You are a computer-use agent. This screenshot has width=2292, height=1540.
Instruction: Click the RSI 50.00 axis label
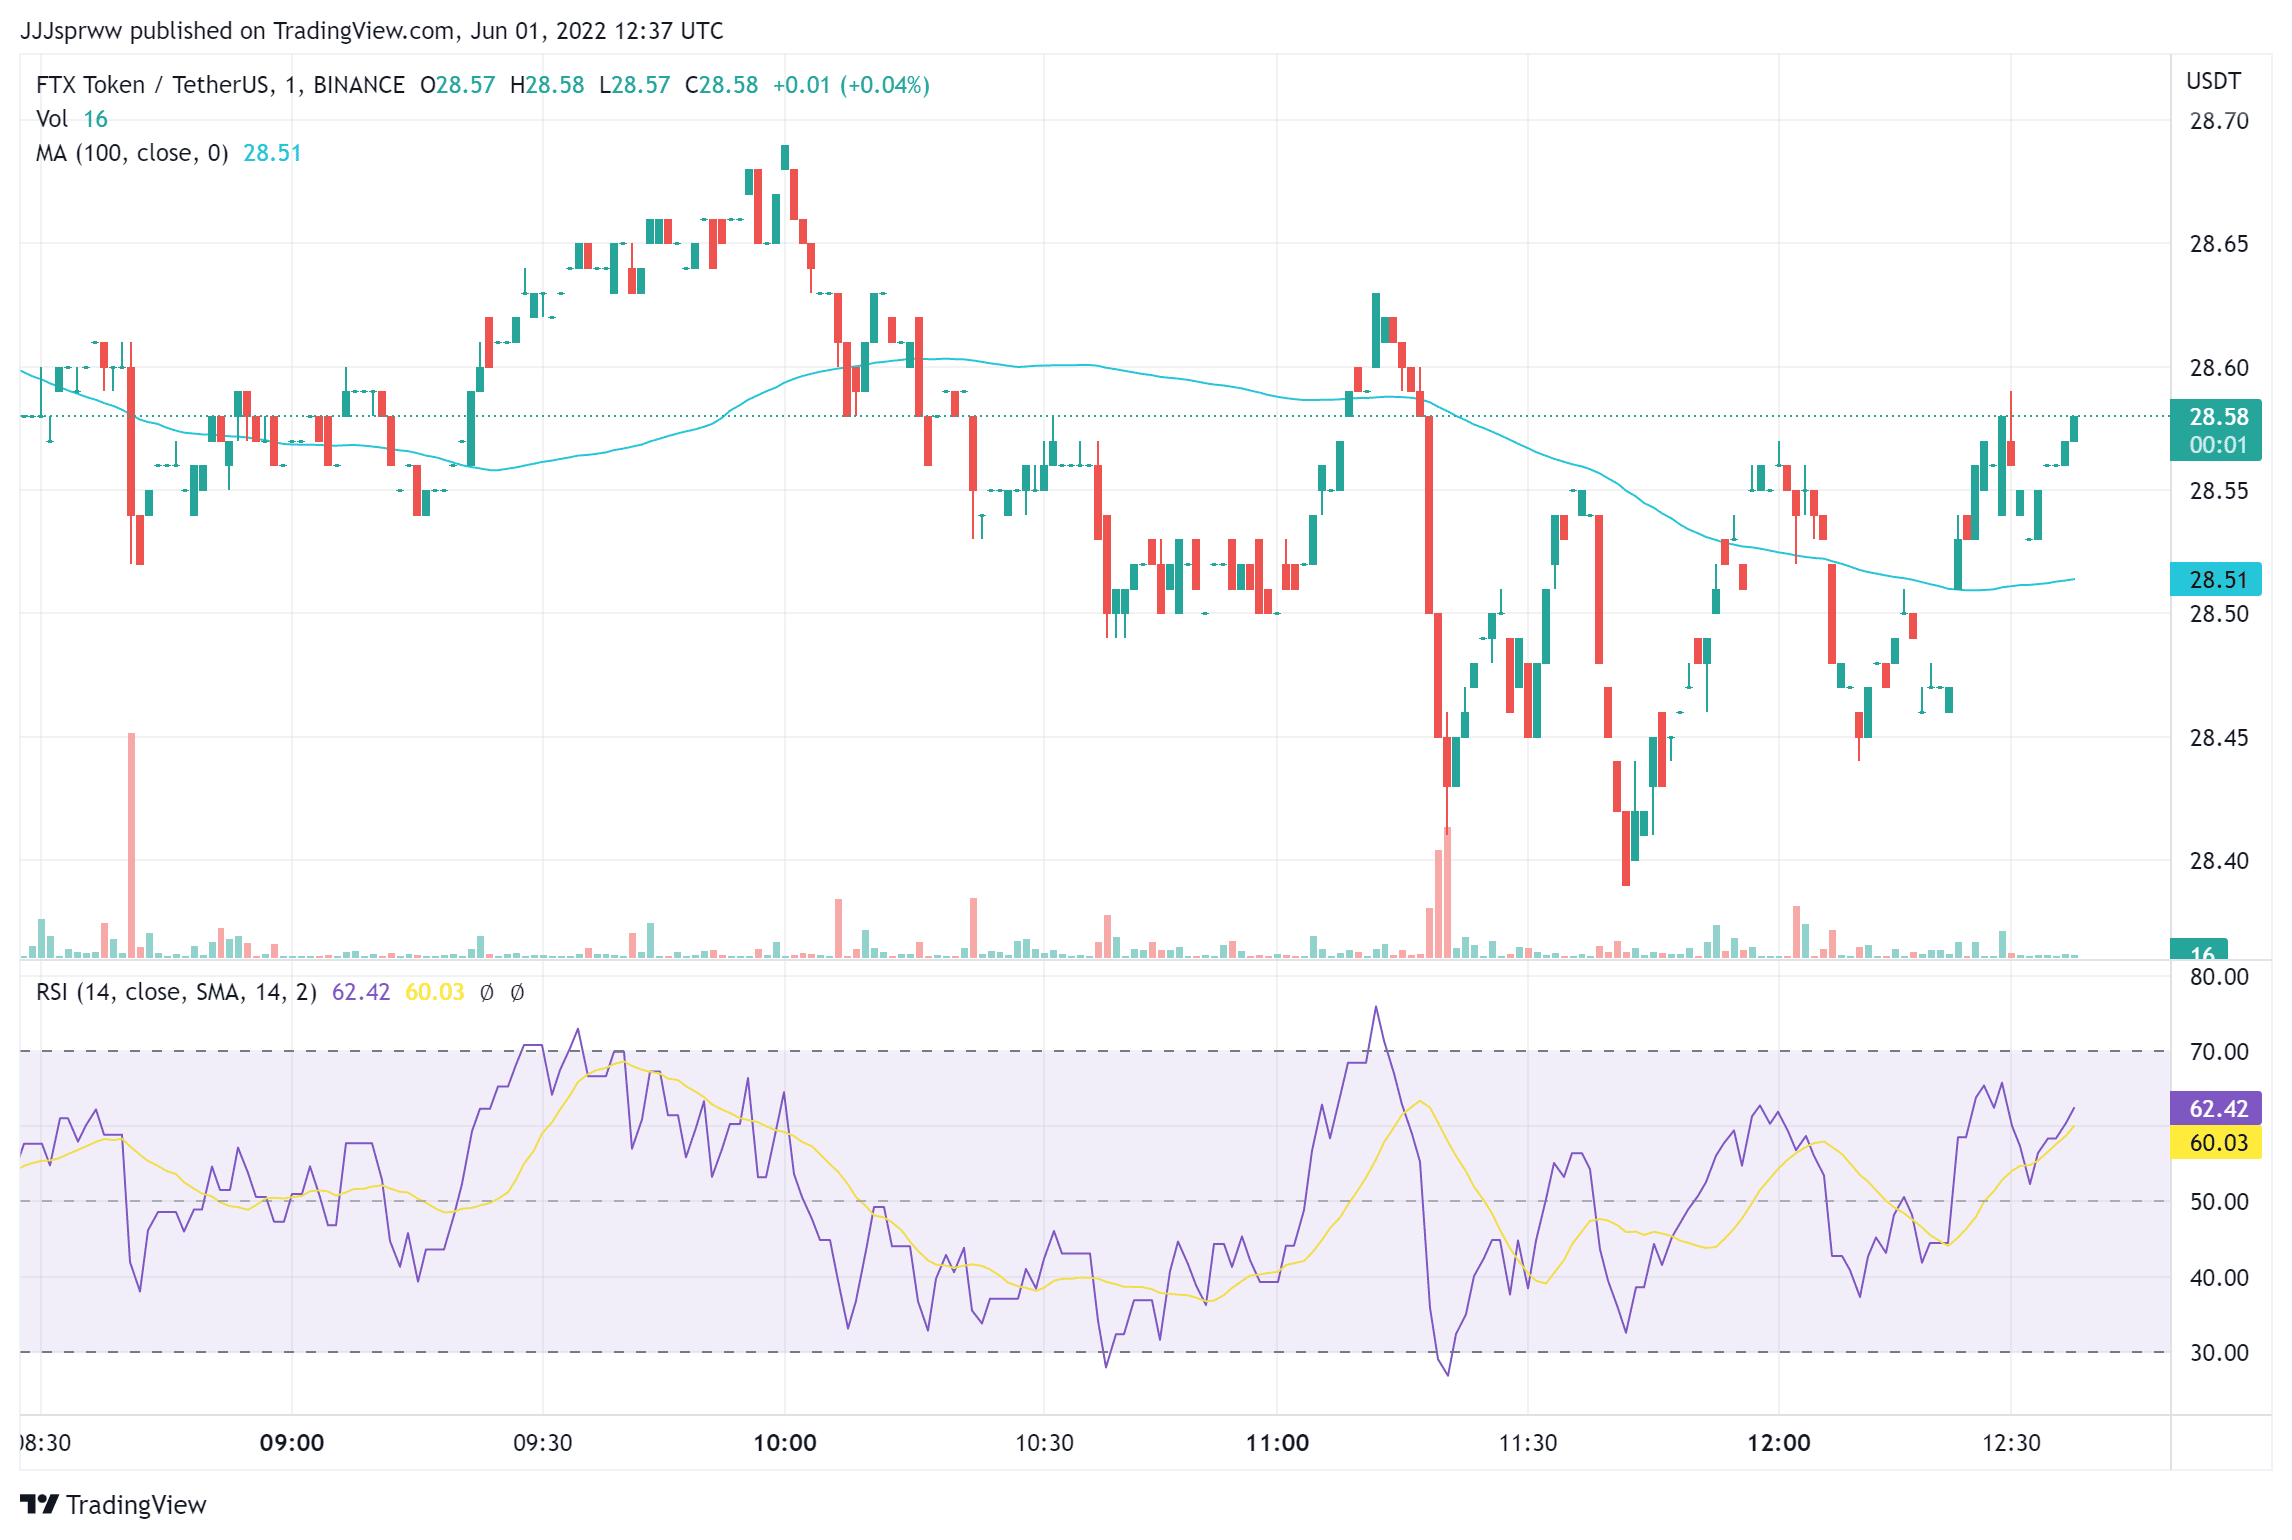click(2219, 1202)
